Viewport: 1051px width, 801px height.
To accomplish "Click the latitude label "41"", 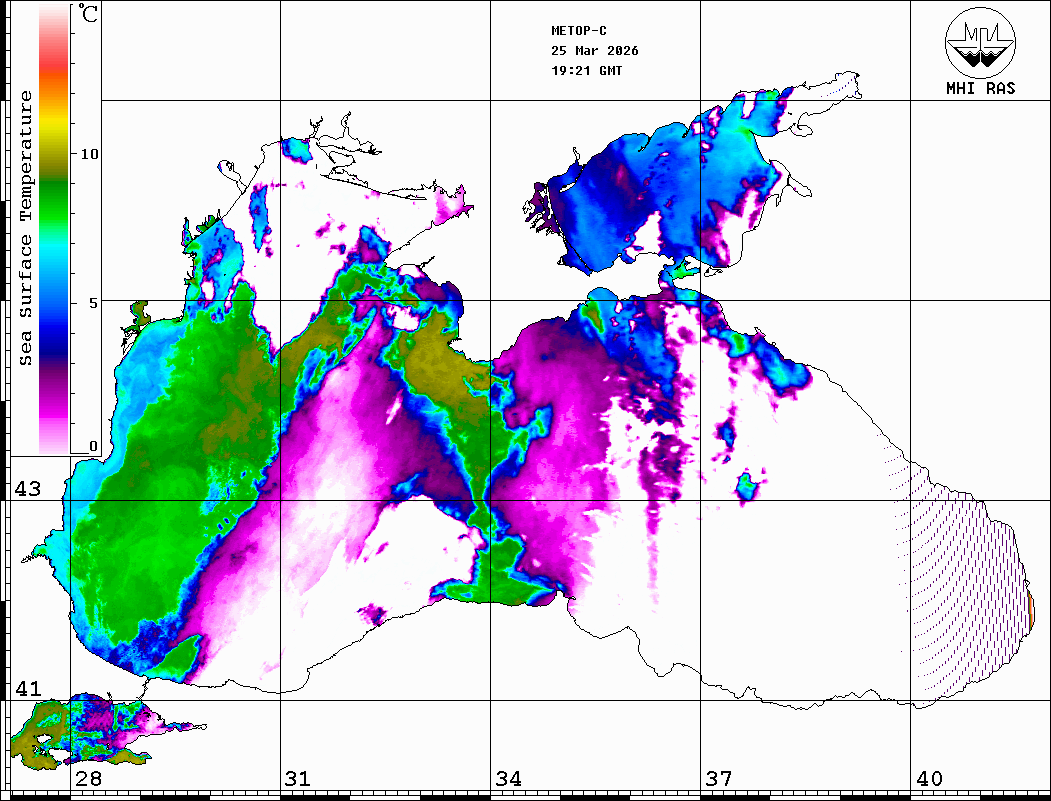I will coord(27,689).
